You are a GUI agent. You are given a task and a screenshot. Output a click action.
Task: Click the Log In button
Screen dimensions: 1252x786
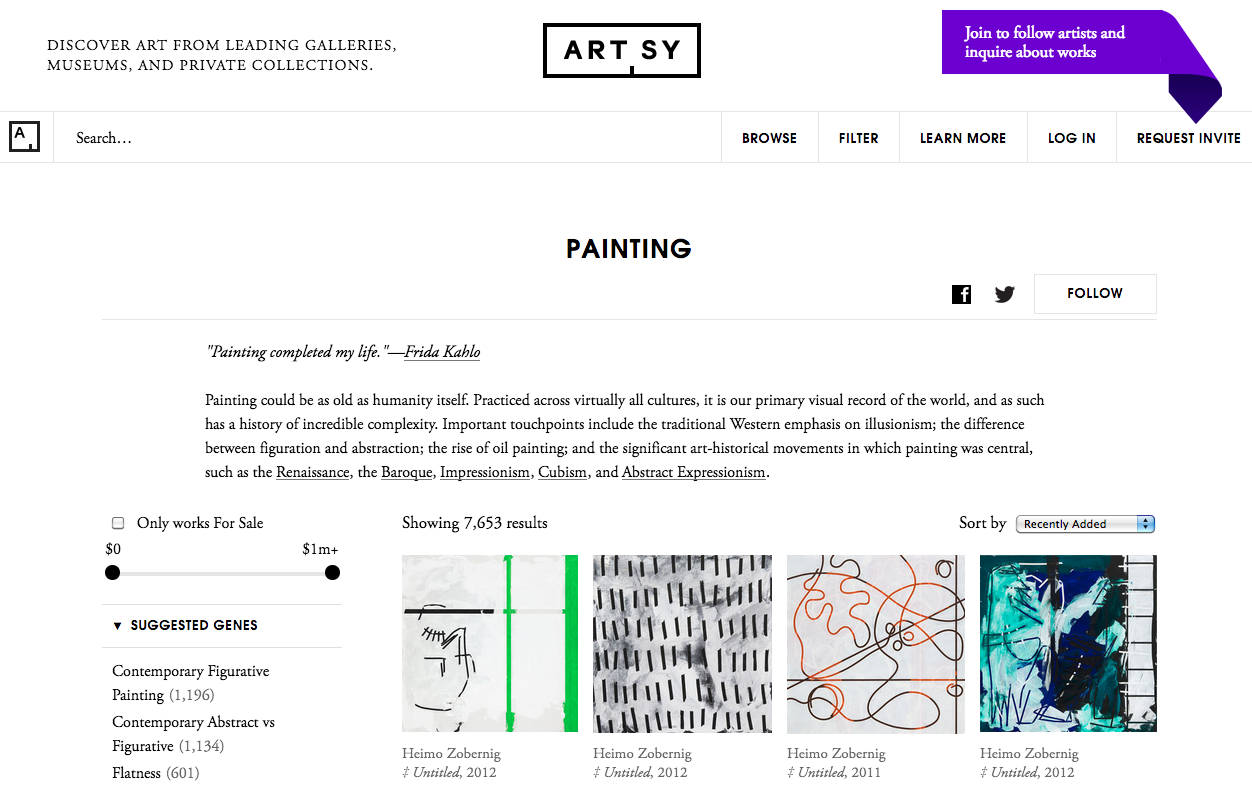[x=1071, y=138]
